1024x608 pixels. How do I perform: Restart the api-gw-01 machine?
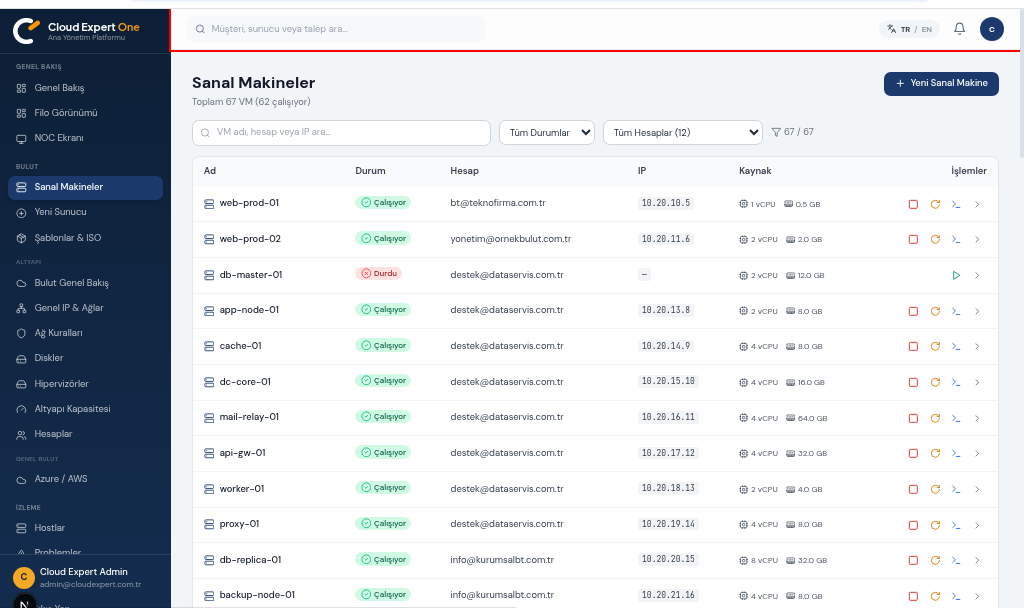(x=935, y=453)
